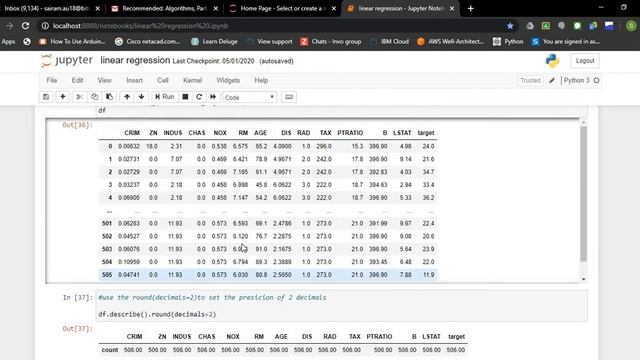The image size is (640, 360).
Task: Open the View support bookmark
Action: click(x=269, y=42)
